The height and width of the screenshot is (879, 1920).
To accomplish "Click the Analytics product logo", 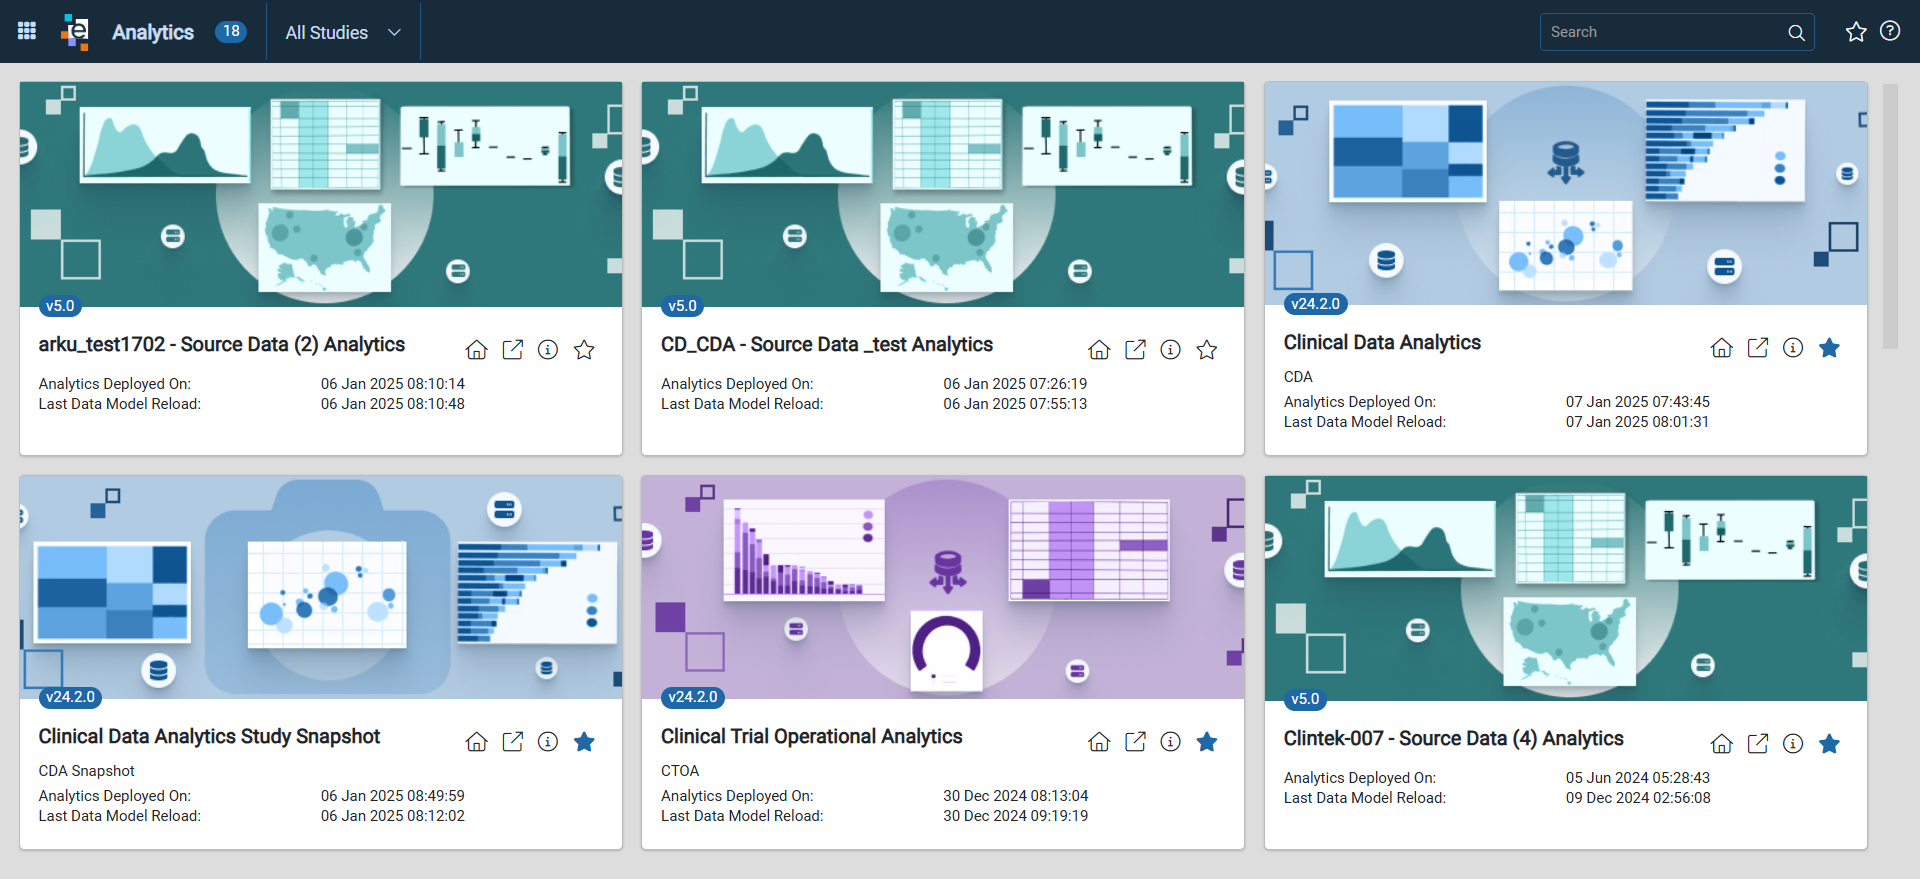I will 75,31.
